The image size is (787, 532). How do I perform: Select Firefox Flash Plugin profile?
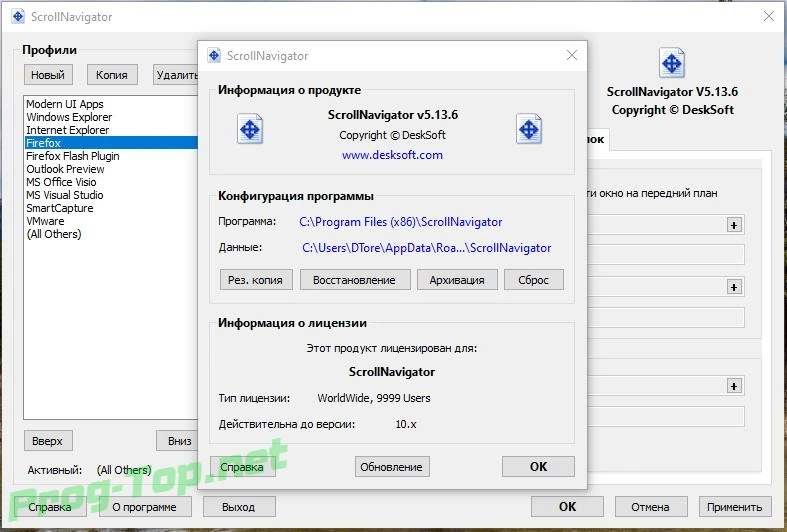coord(111,156)
